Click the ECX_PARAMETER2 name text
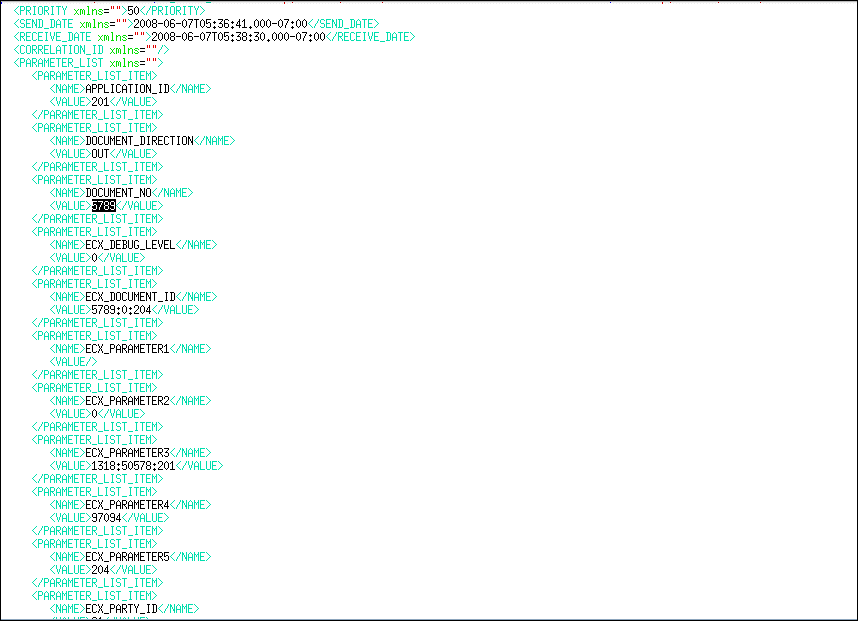The width and height of the screenshot is (858, 621). (127, 401)
